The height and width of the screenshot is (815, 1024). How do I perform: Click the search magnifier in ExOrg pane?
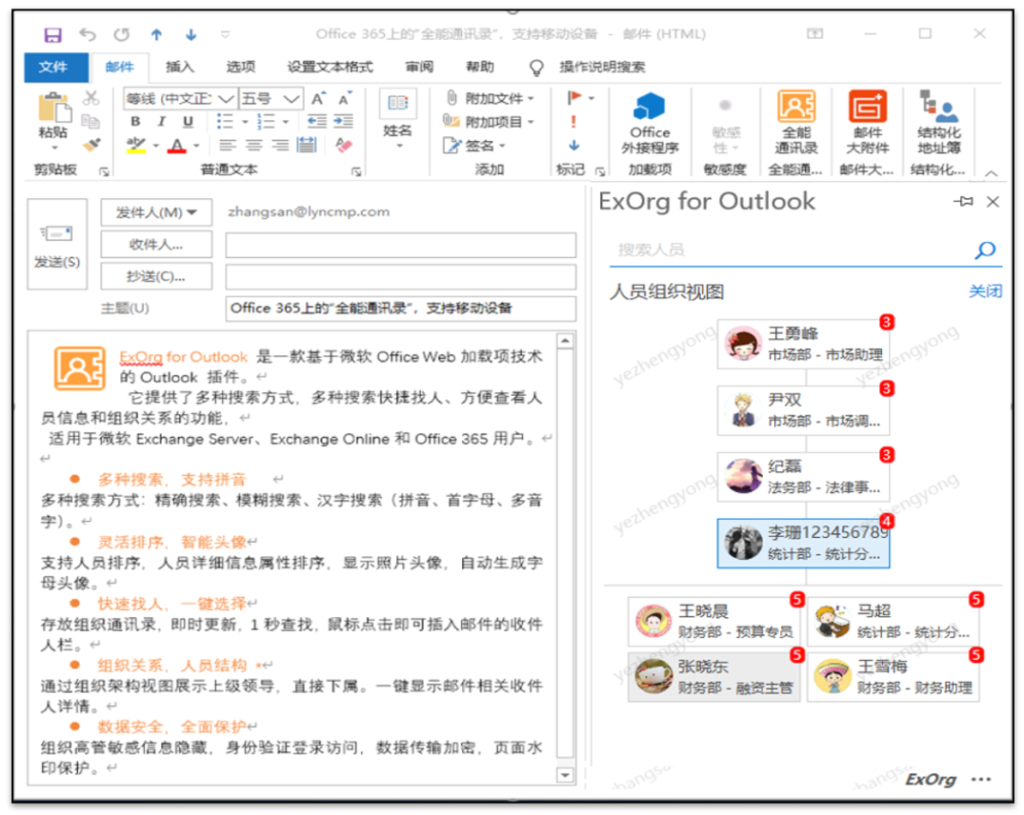[985, 249]
